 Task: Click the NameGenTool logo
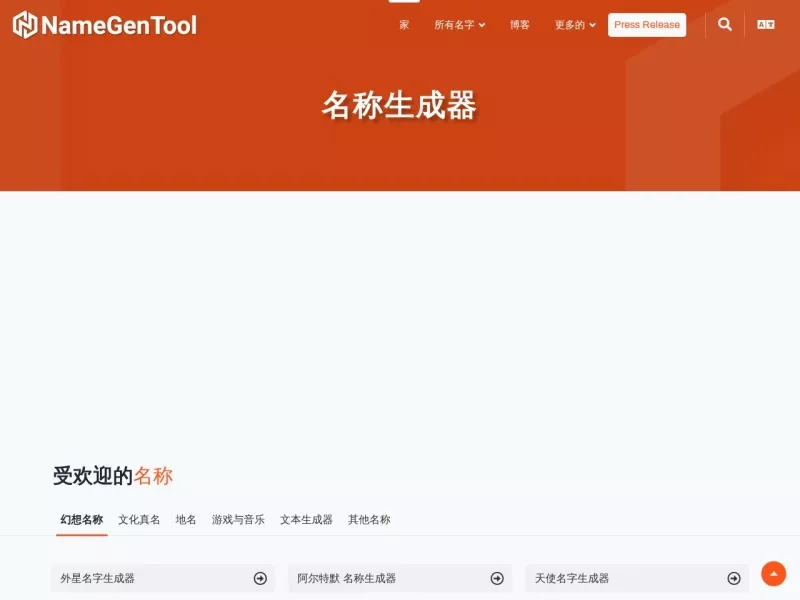tap(105, 25)
